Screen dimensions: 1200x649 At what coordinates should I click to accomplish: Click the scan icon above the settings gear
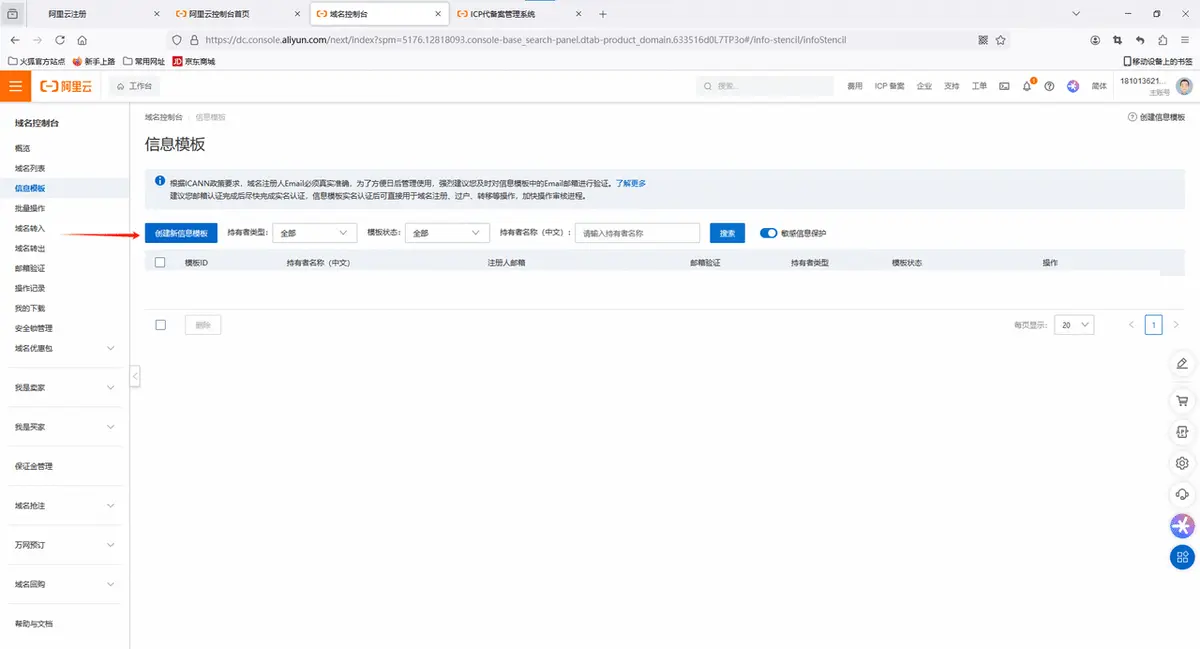(x=1182, y=432)
